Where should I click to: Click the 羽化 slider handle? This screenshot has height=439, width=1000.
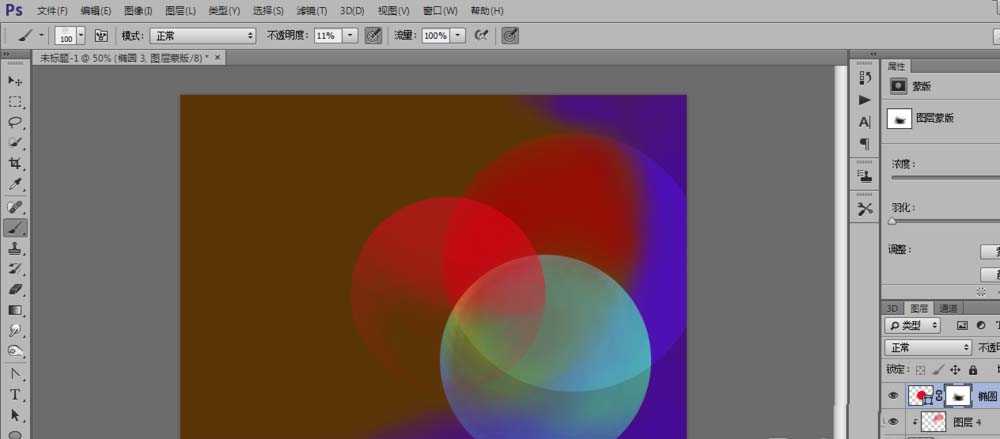[892, 222]
